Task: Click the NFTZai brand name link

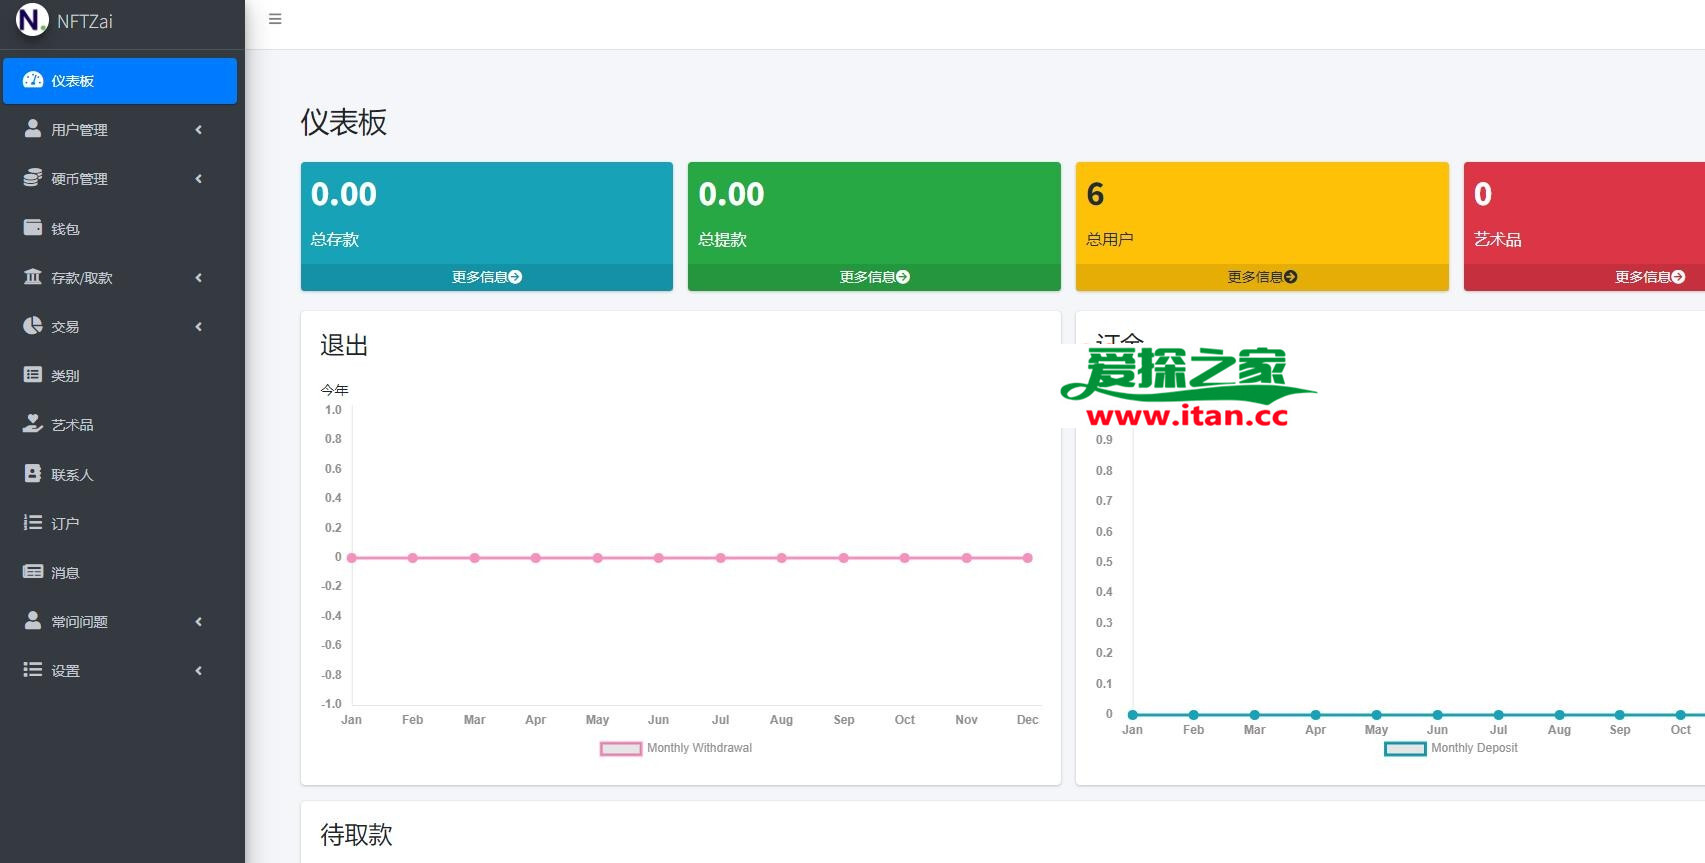Action: click(x=85, y=22)
